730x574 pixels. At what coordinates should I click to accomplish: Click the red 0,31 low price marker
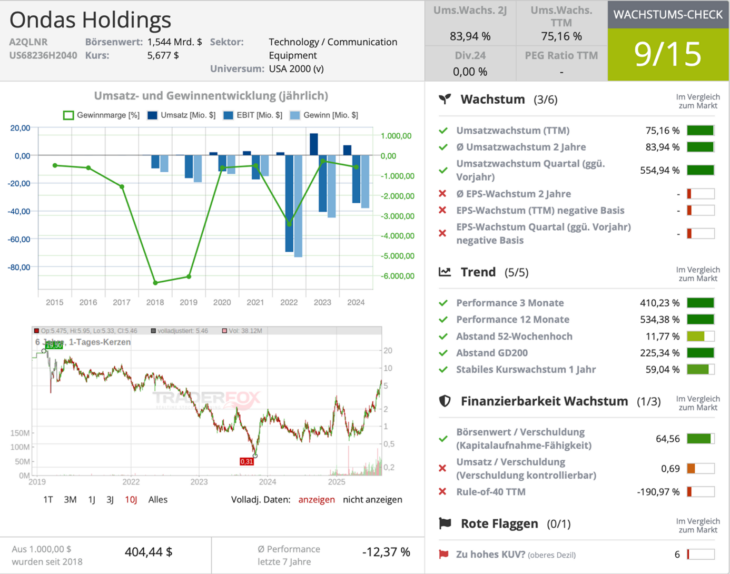pos(247,461)
